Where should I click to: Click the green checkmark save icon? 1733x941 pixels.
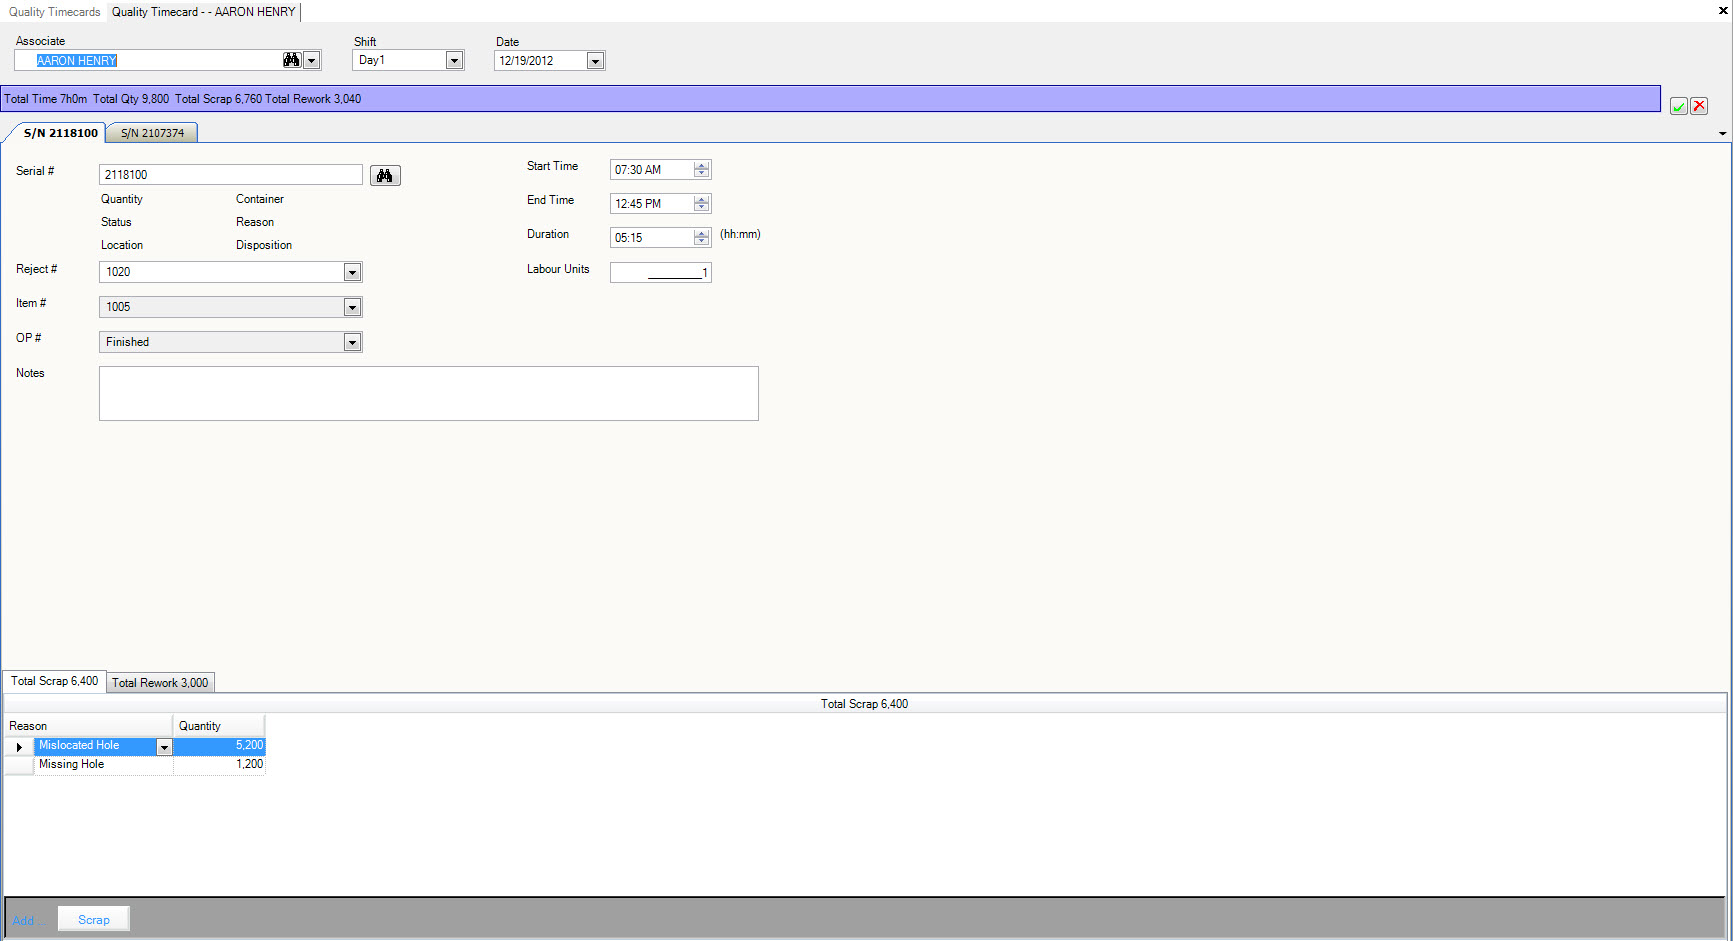(x=1679, y=106)
